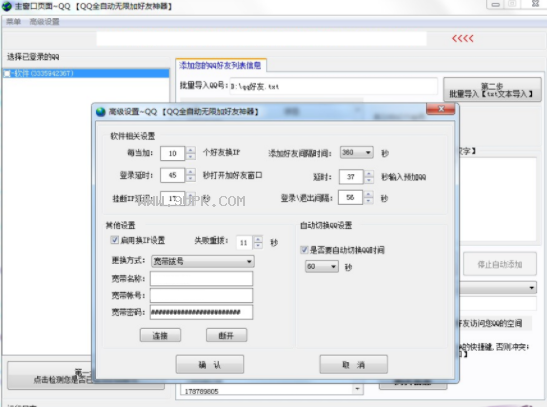Click the 失败重拨 field showing 11

(x=245, y=242)
